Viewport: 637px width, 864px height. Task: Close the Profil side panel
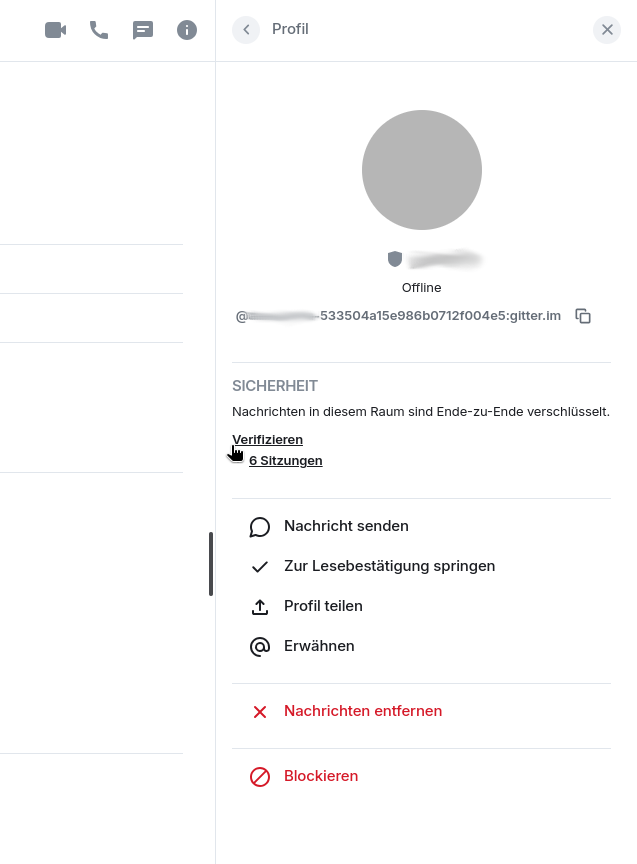tap(607, 30)
